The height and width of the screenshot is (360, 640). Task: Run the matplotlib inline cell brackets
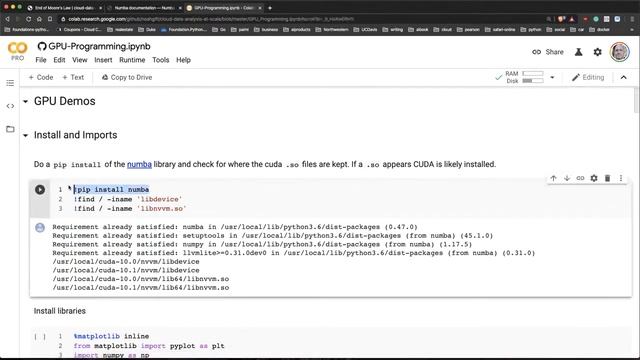tap(40, 336)
